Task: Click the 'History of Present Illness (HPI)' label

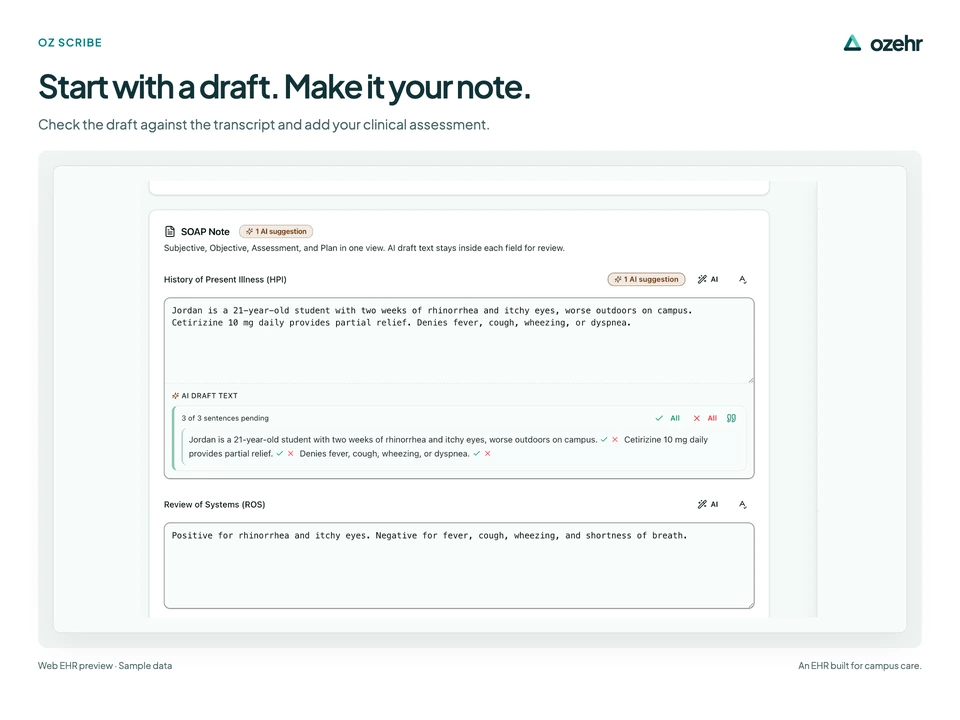Action: (225, 279)
